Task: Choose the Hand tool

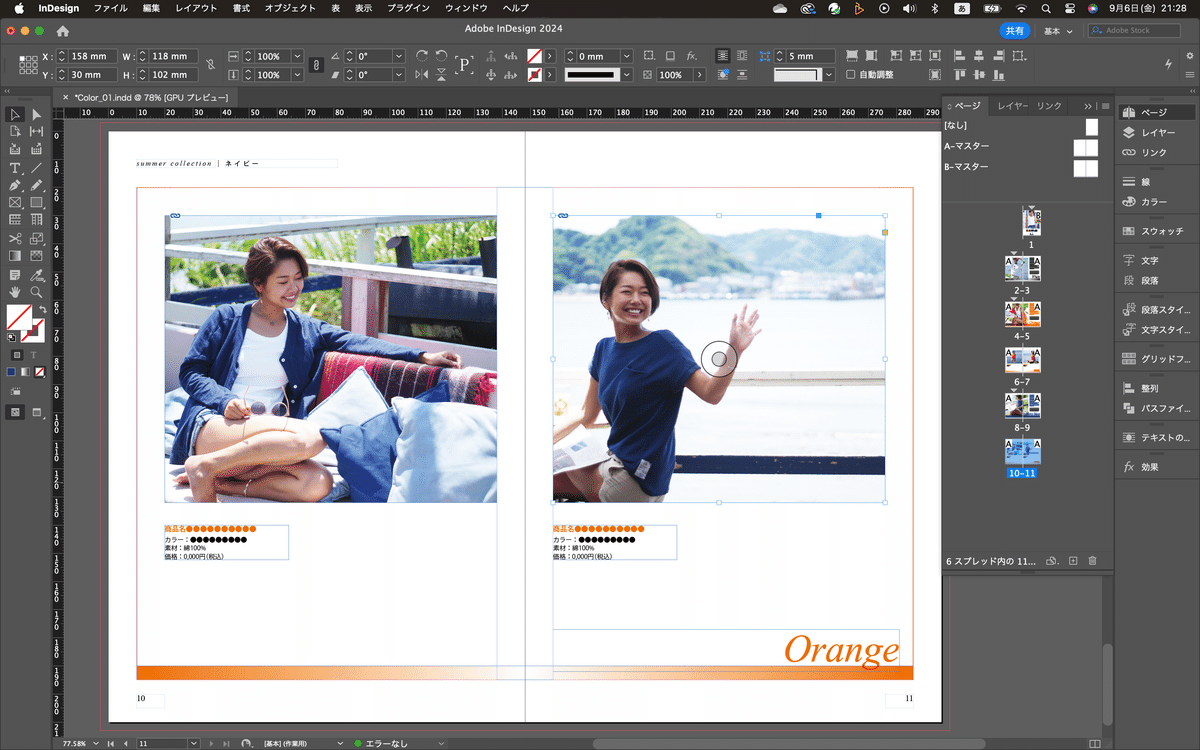Action: pyautogui.click(x=15, y=292)
